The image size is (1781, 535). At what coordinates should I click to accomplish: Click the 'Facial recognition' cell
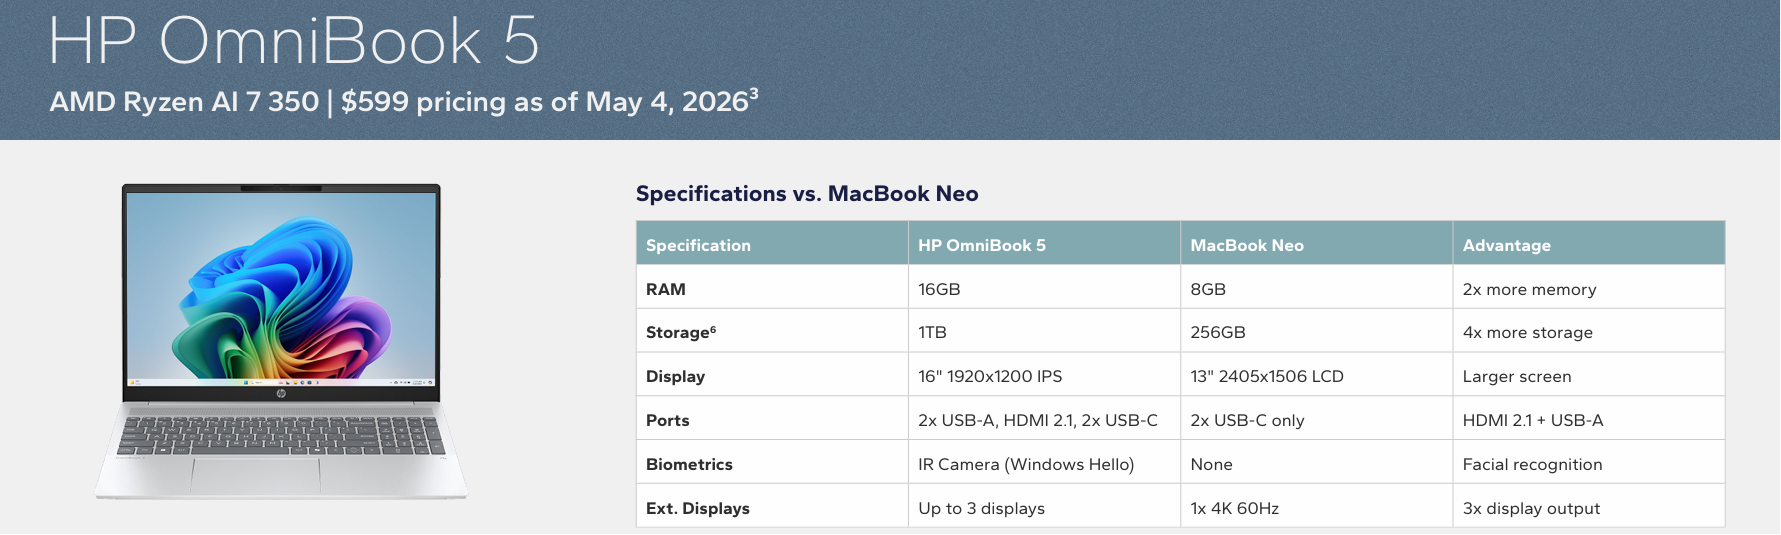pyautogui.click(x=1589, y=464)
